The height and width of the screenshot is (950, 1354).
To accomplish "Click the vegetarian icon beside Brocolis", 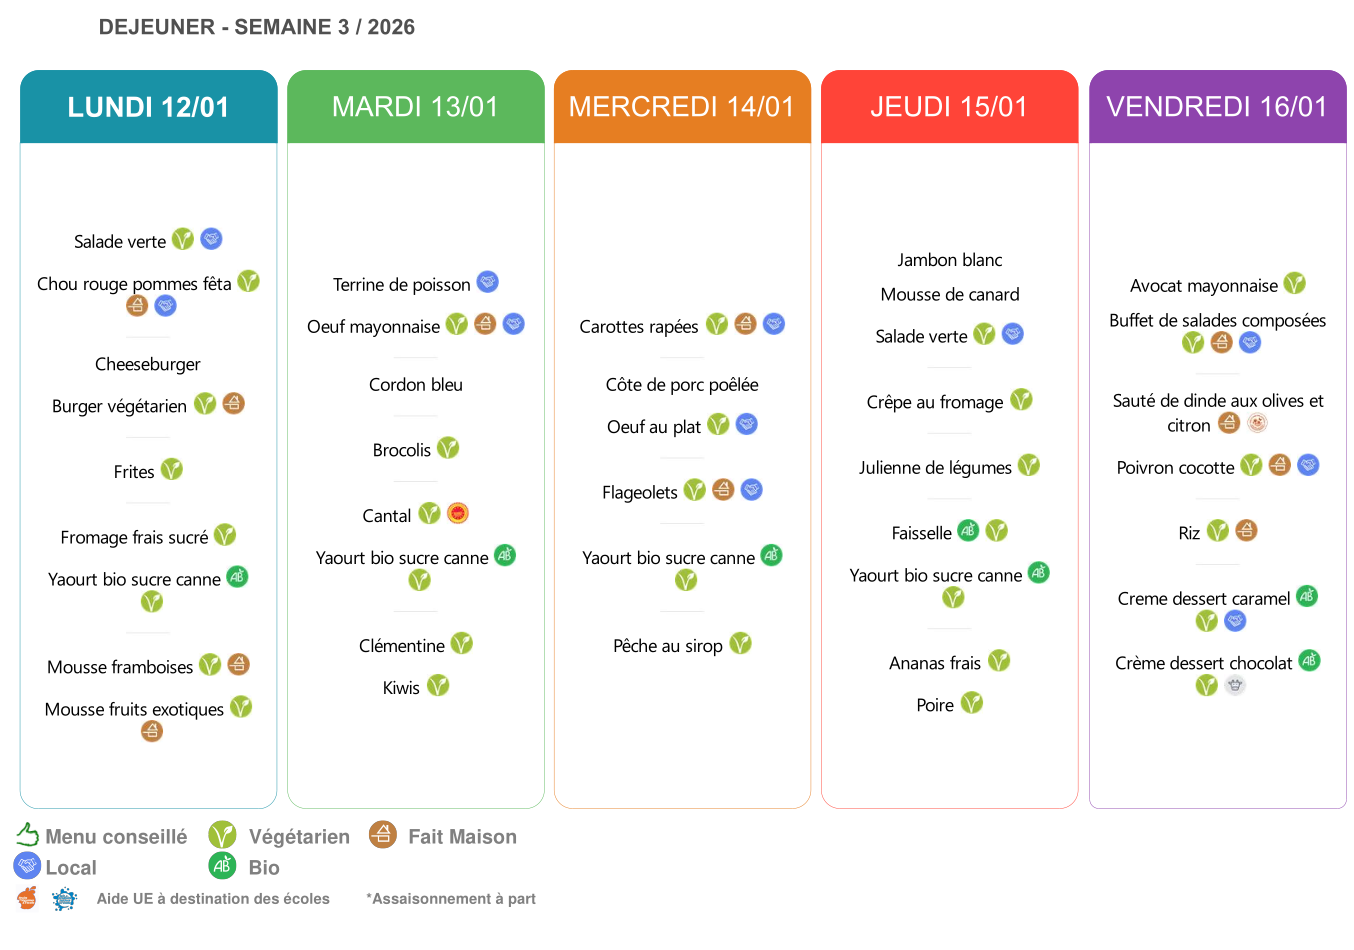I will (x=448, y=448).
